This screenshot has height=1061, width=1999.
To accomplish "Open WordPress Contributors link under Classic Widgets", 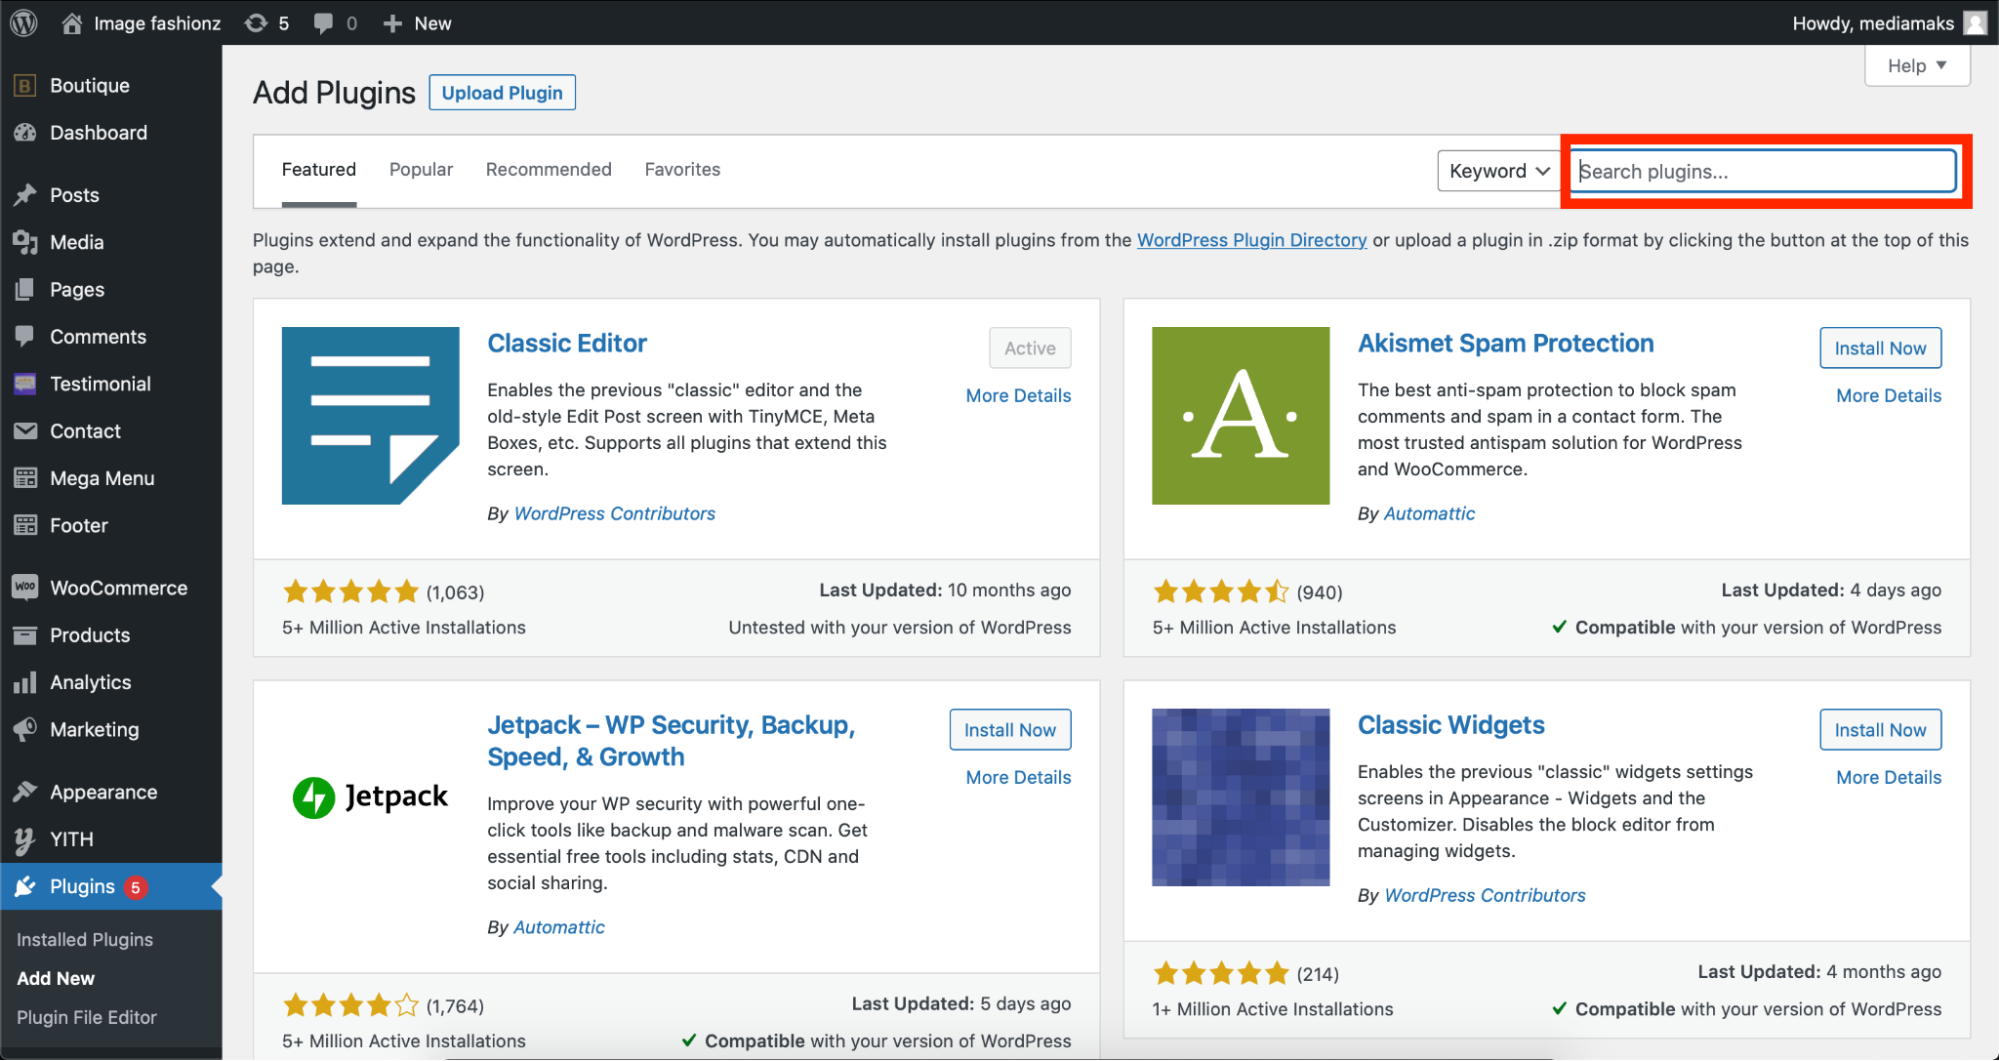I will point(1485,896).
